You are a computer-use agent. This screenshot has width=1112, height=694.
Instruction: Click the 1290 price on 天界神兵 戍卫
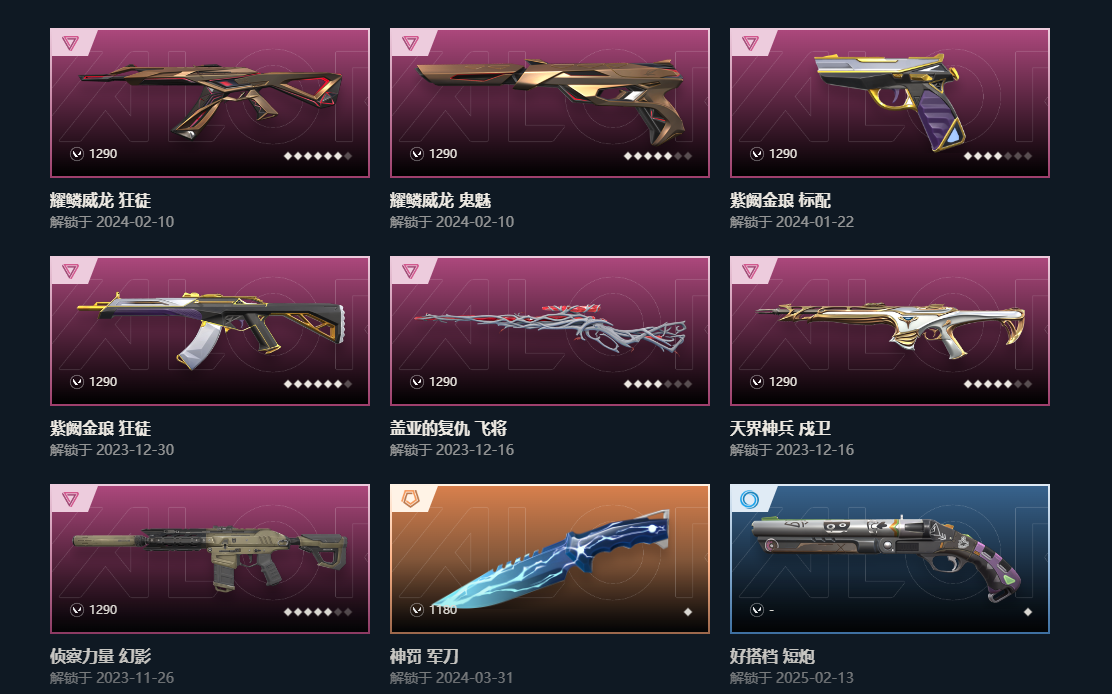coord(783,382)
